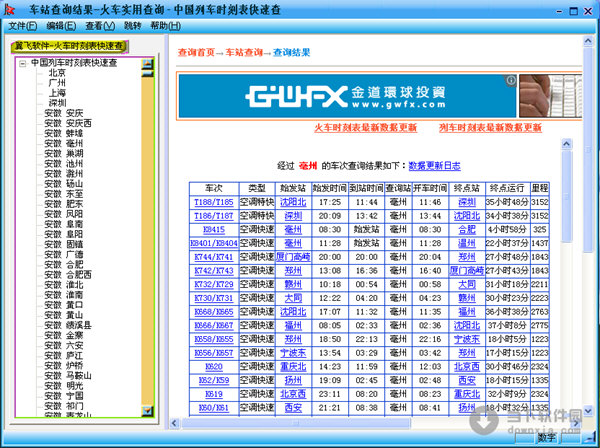Click the 翼飞软件-火车时刻表快速查 yellow button
The image size is (600, 448).
(70, 46)
